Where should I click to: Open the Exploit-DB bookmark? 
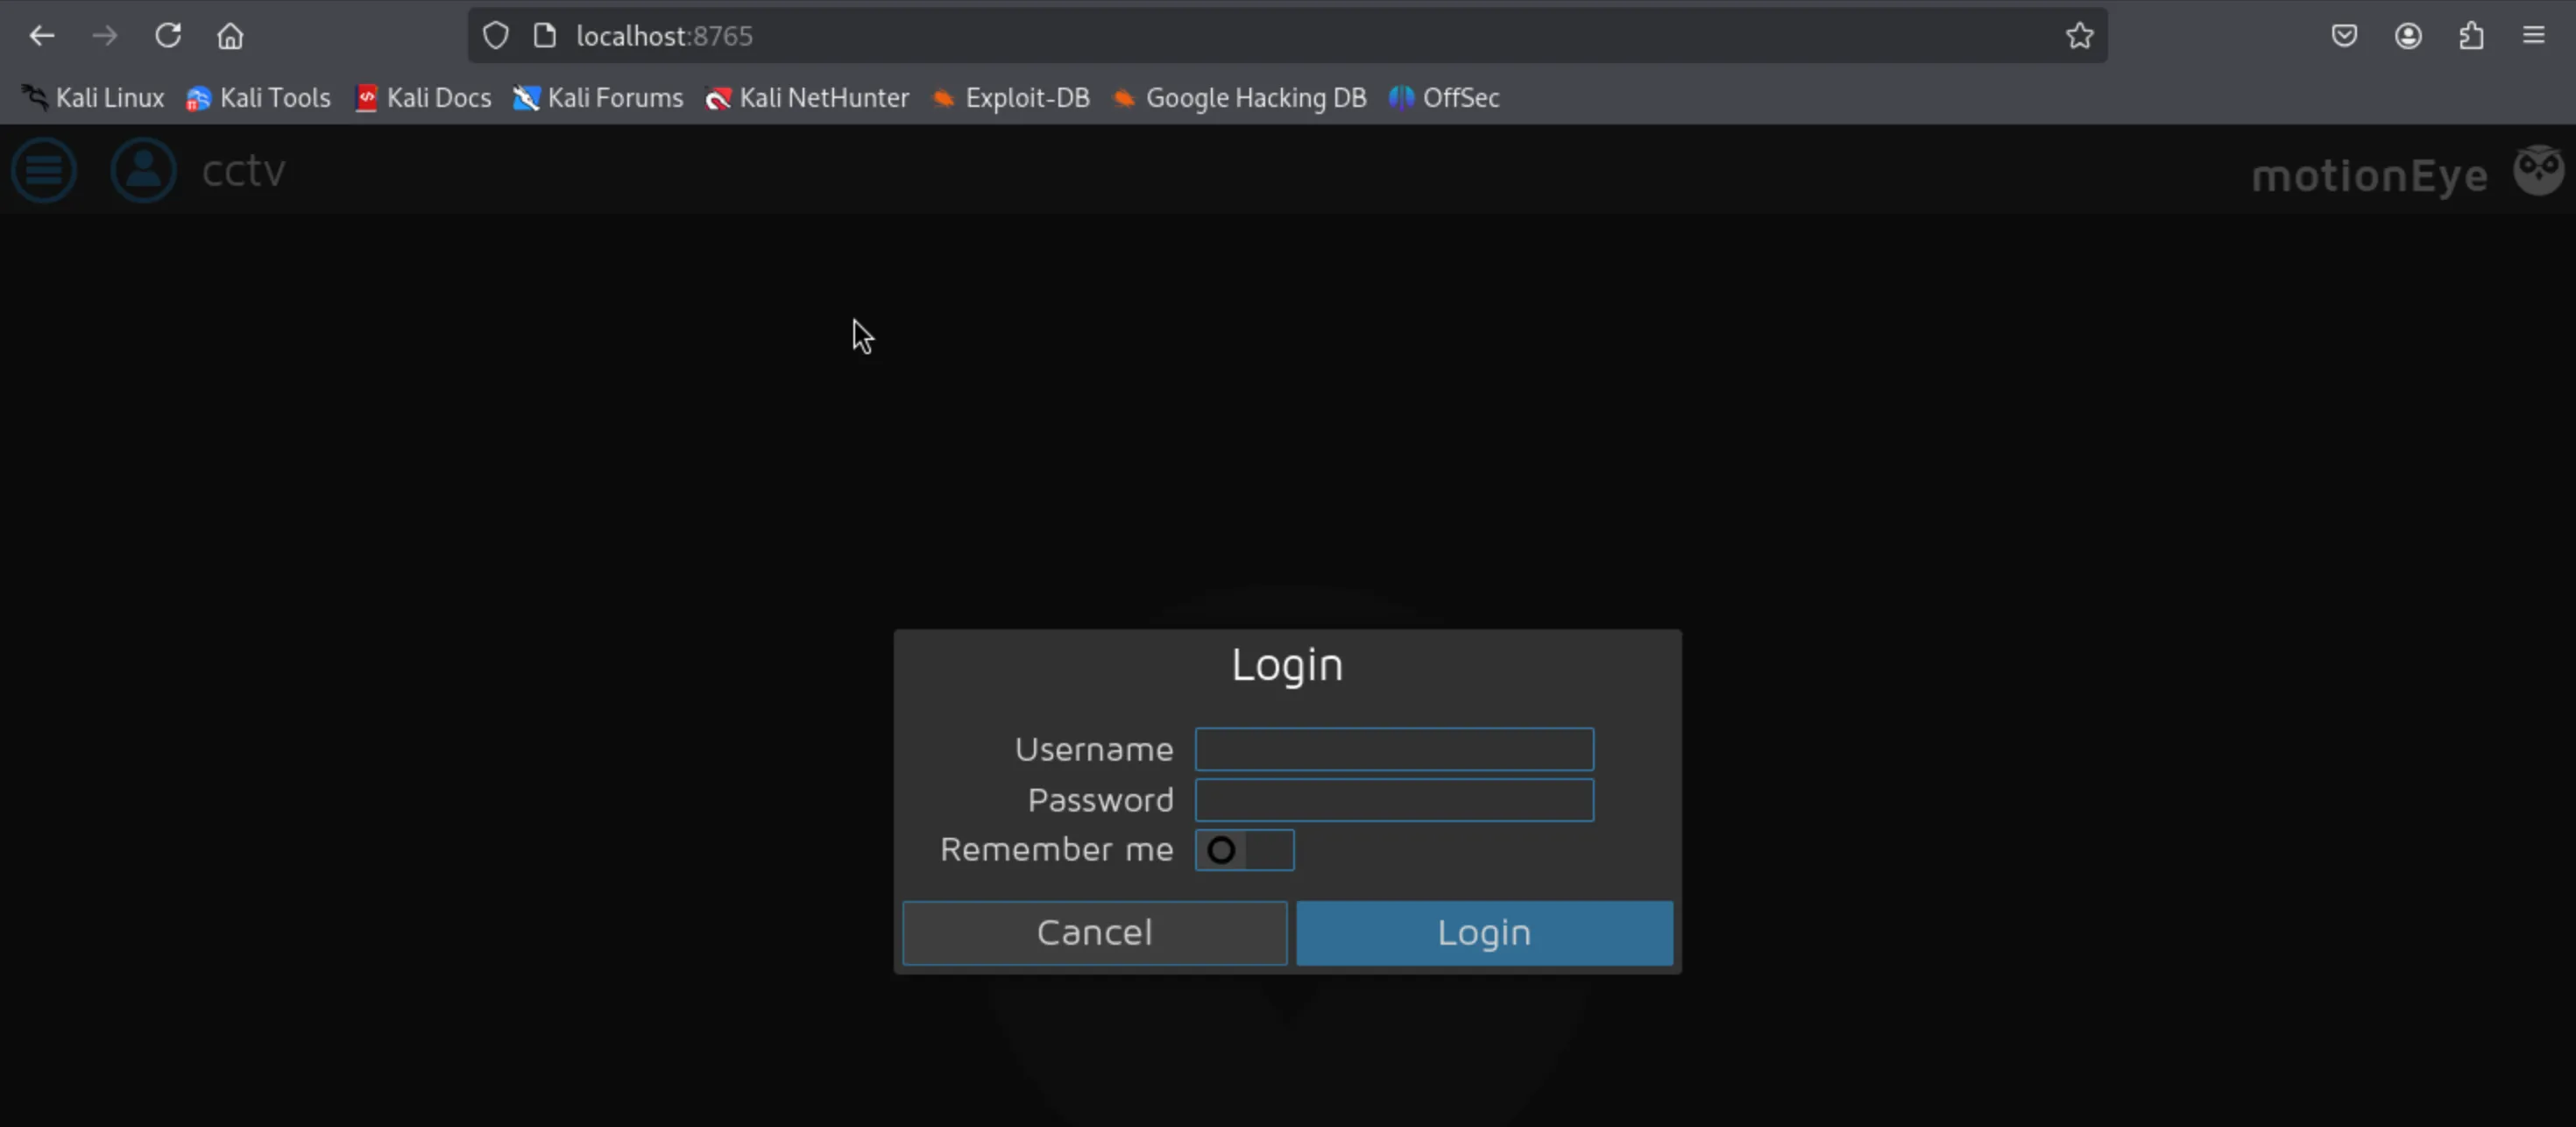point(1010,98)
